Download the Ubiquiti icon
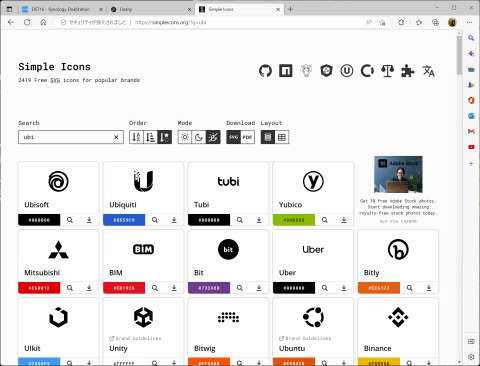480x366 pixels. 174,220
